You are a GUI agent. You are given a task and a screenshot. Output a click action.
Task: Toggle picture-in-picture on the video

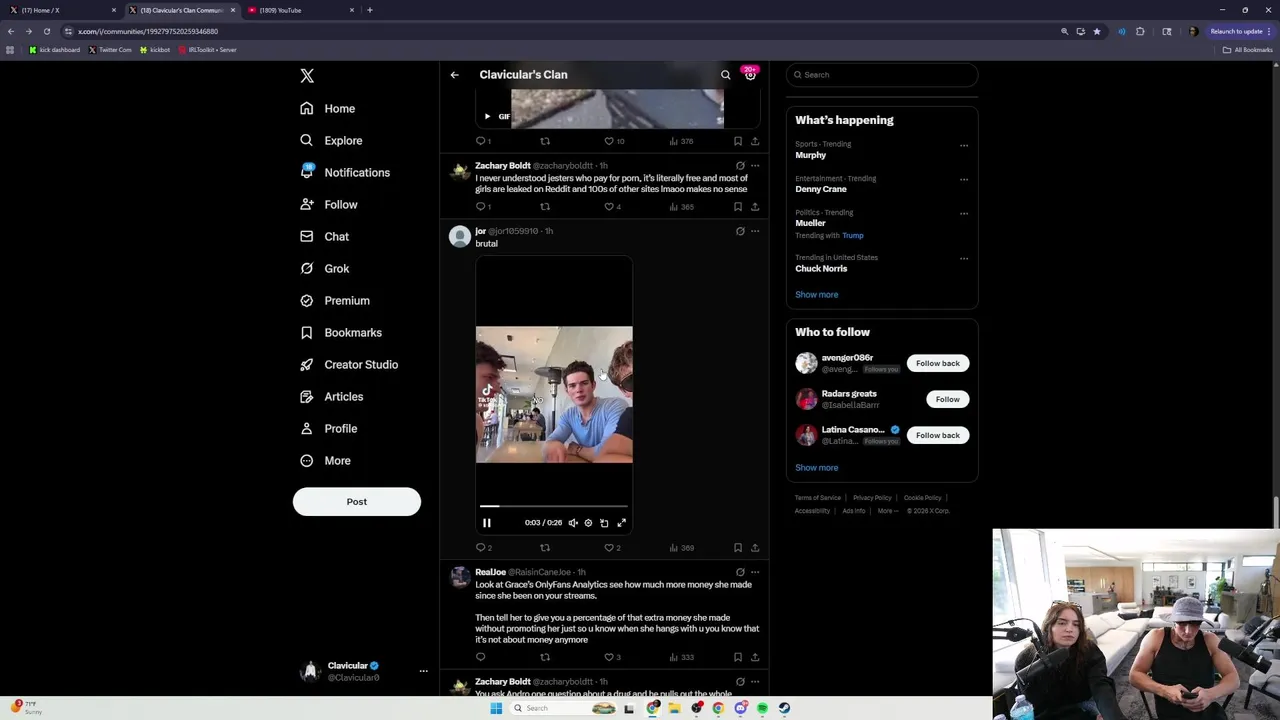[604, 523]
